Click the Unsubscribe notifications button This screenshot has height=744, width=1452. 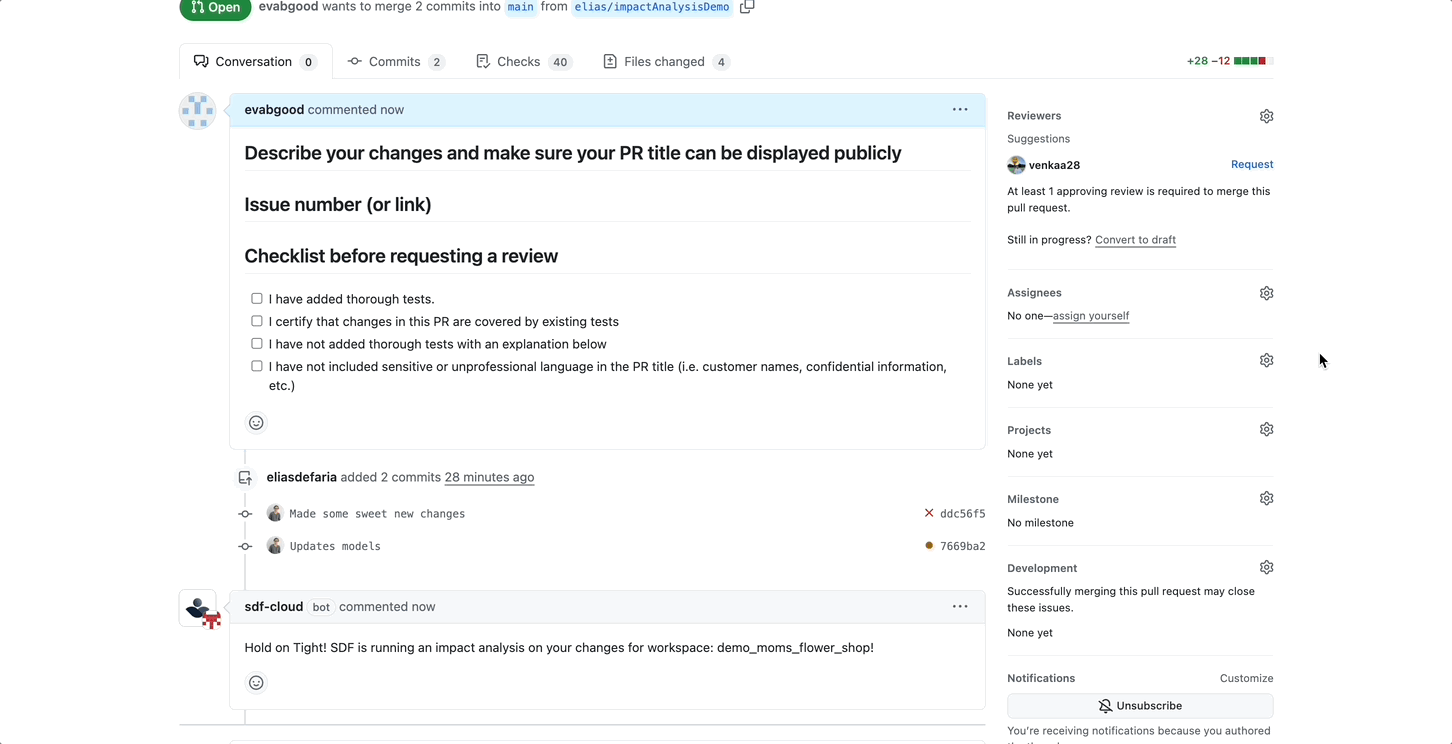(1140, 706)
